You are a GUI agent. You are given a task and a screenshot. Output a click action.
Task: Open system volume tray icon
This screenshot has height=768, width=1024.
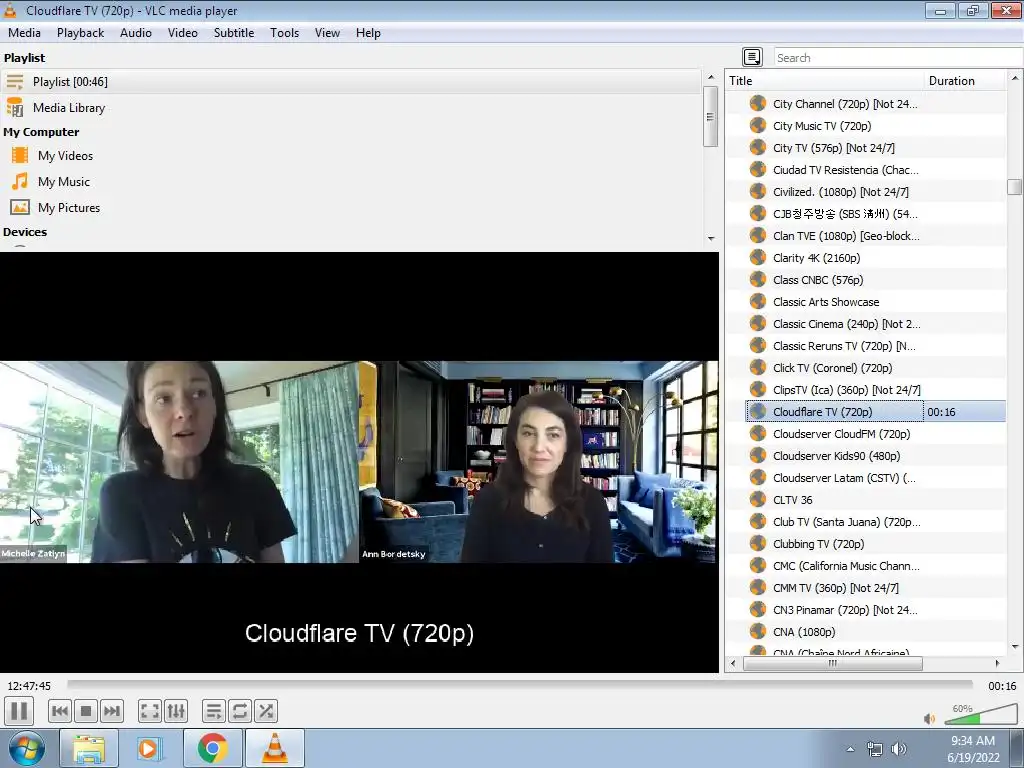point(899,749)
